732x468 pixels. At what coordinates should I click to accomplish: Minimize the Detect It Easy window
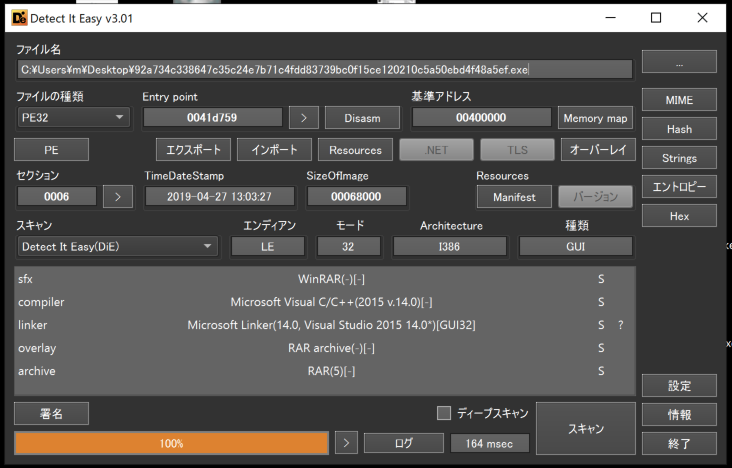pyautogui.click(x=610, y=18)
